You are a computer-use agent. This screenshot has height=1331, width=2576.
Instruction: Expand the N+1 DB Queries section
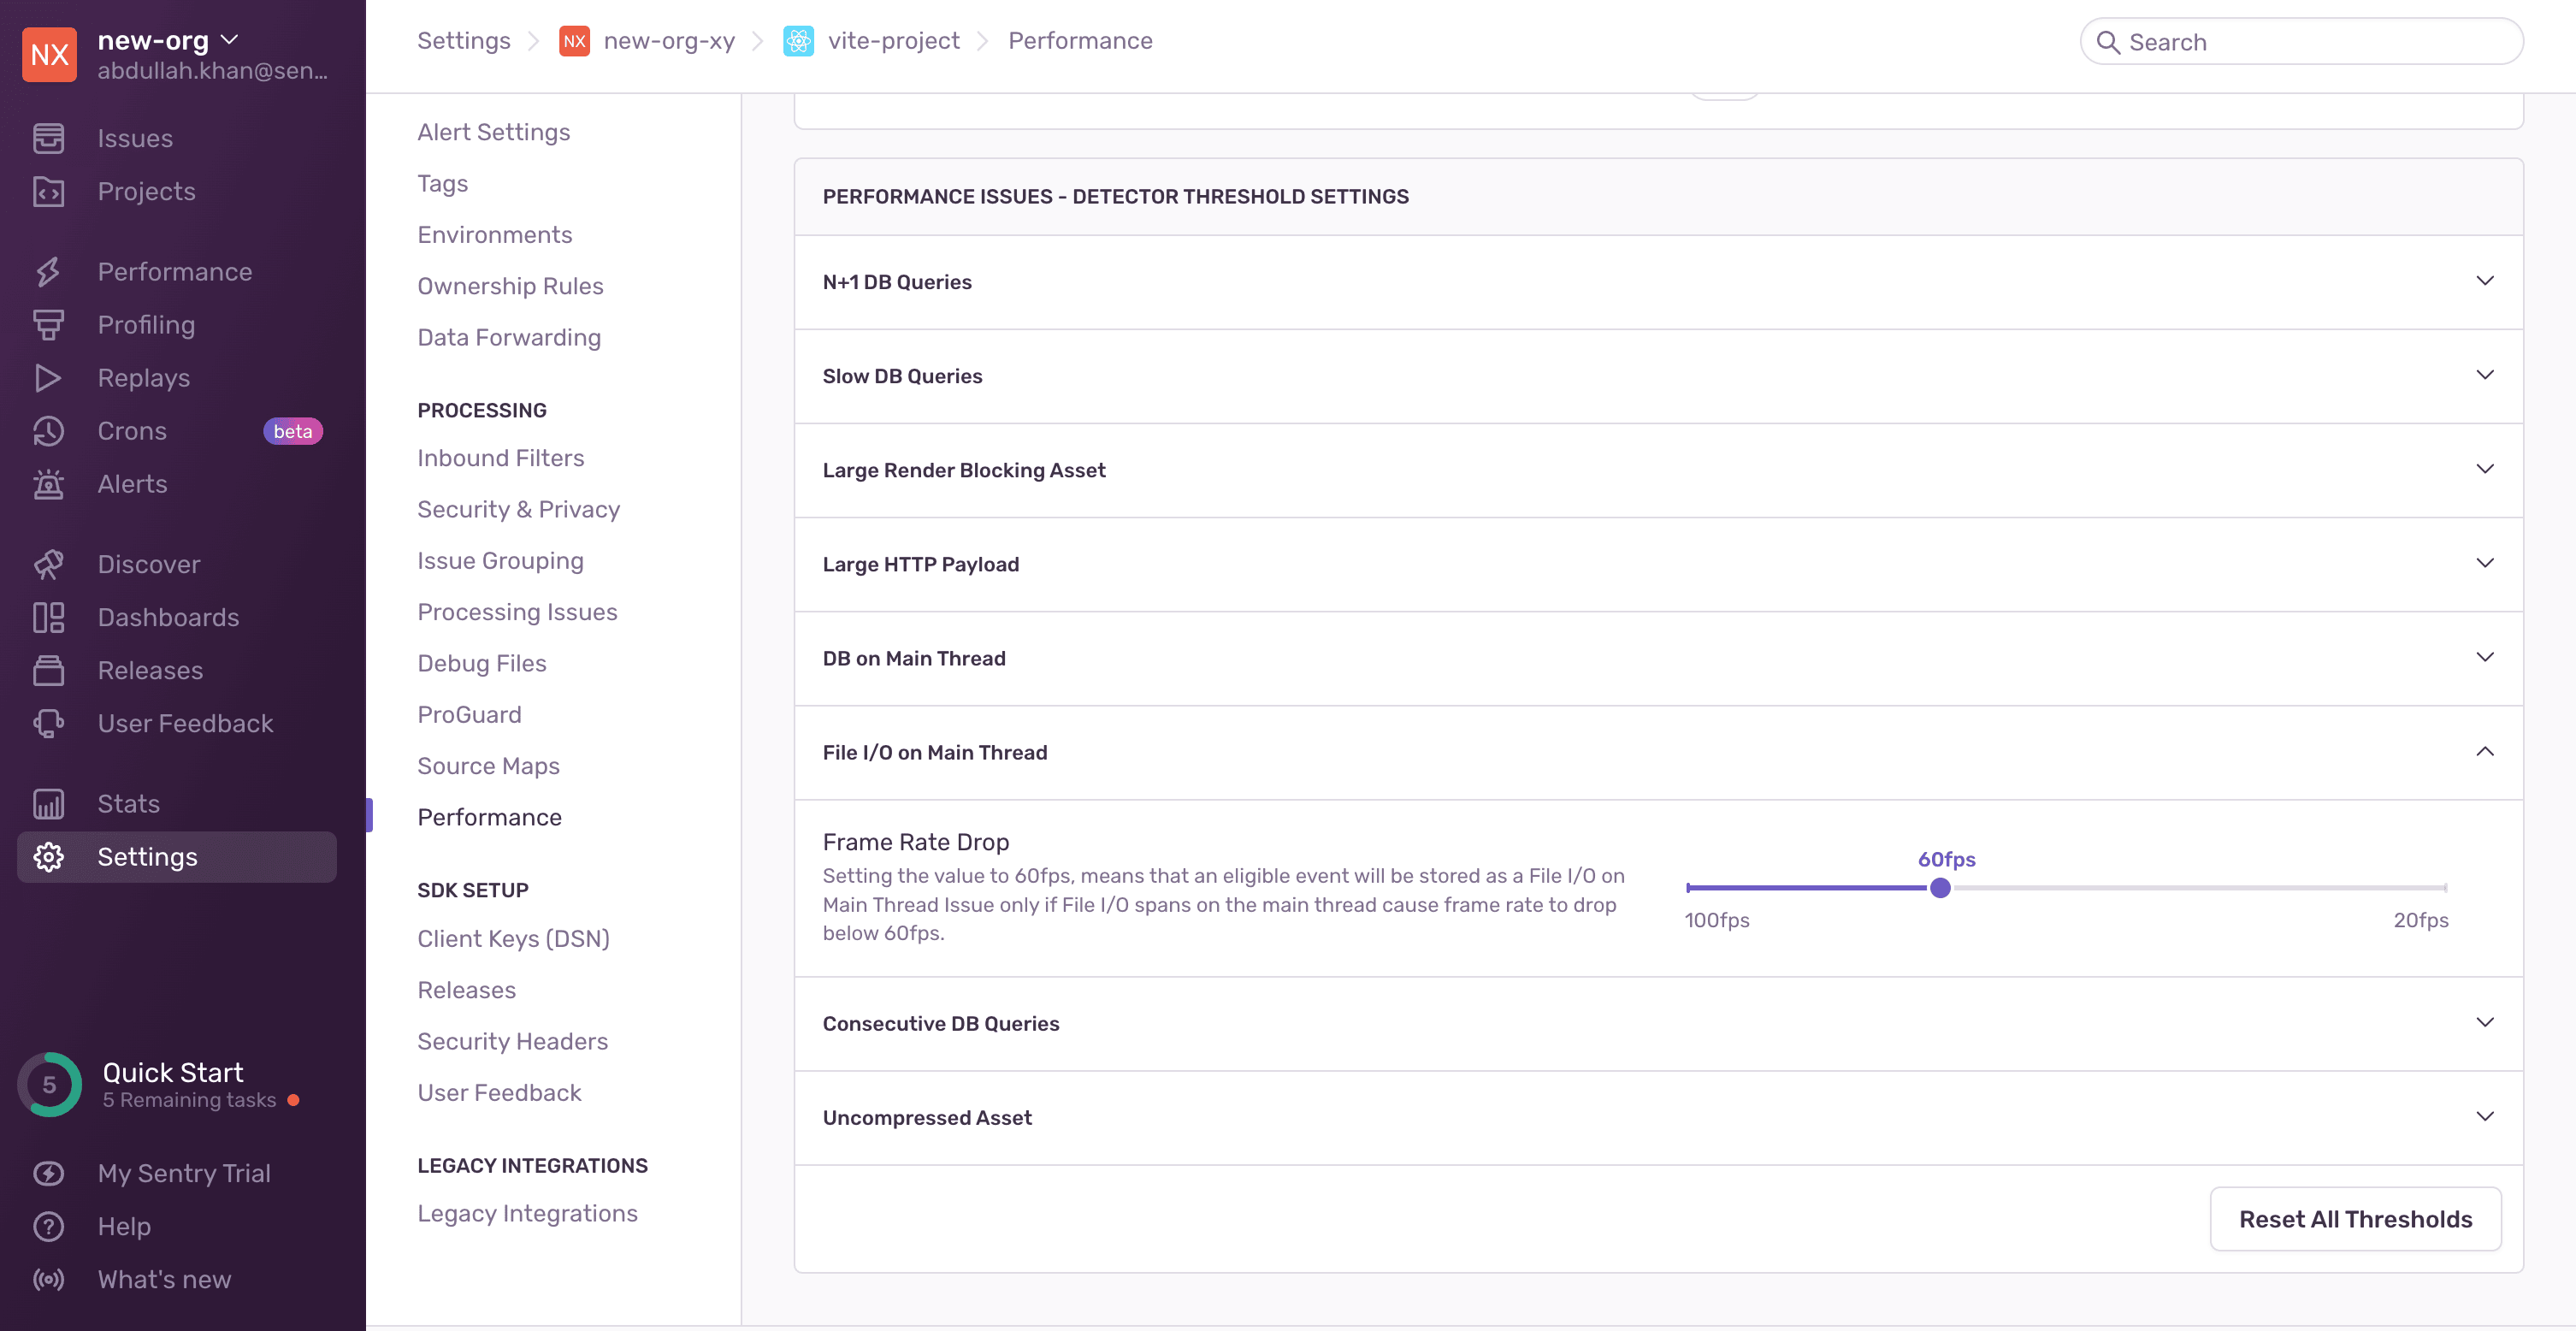[x=2484, y=281]
